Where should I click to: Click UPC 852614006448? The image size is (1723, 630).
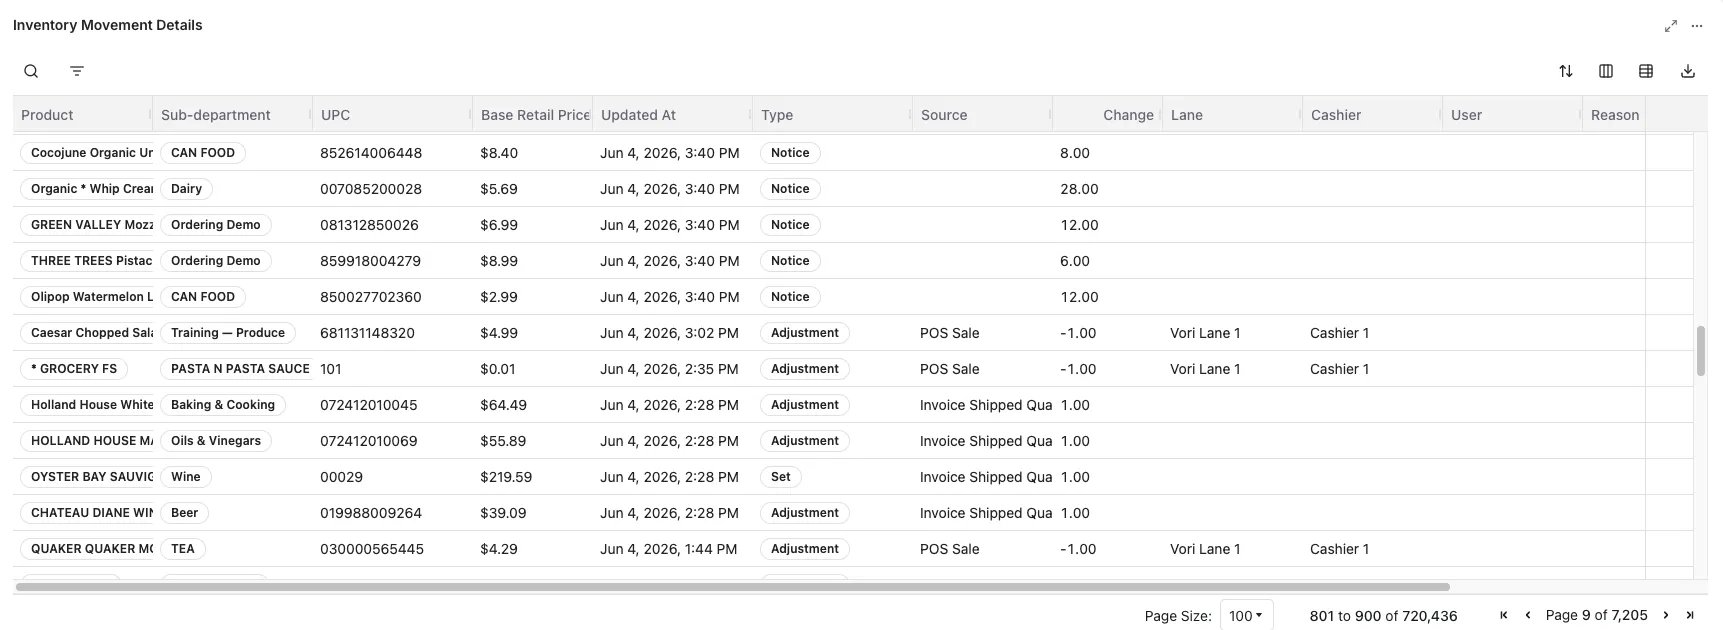coord(371,153)
